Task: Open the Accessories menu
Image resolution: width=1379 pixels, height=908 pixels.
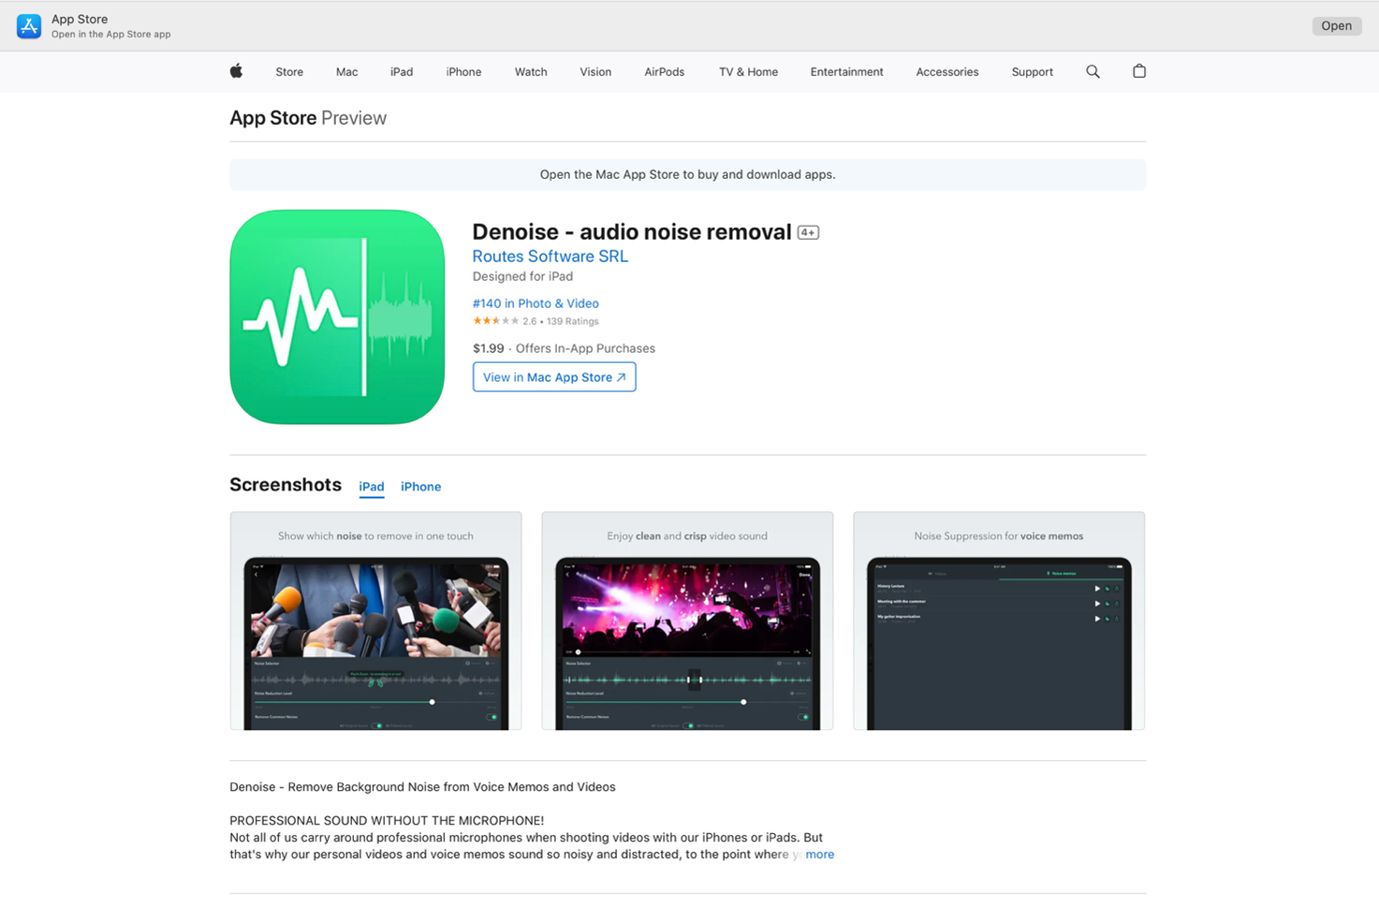Action: pyautogui.click(x=947, y=72)
